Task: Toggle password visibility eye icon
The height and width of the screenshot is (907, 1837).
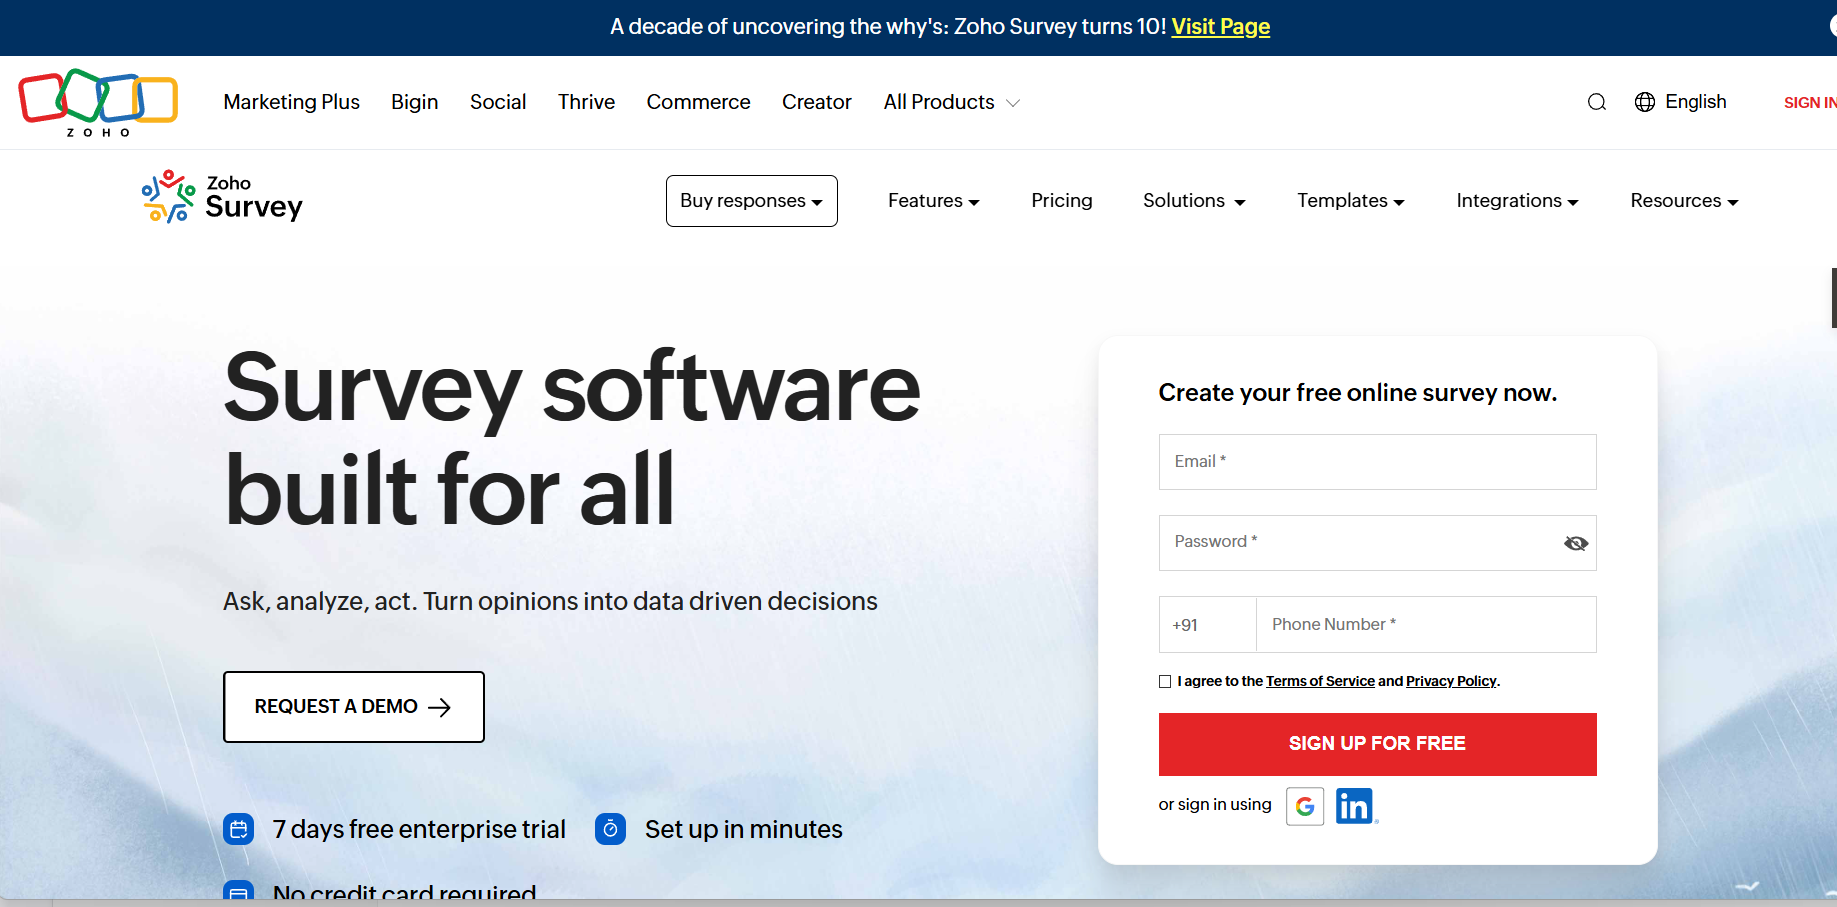Action: click(x=1576, y=543)
